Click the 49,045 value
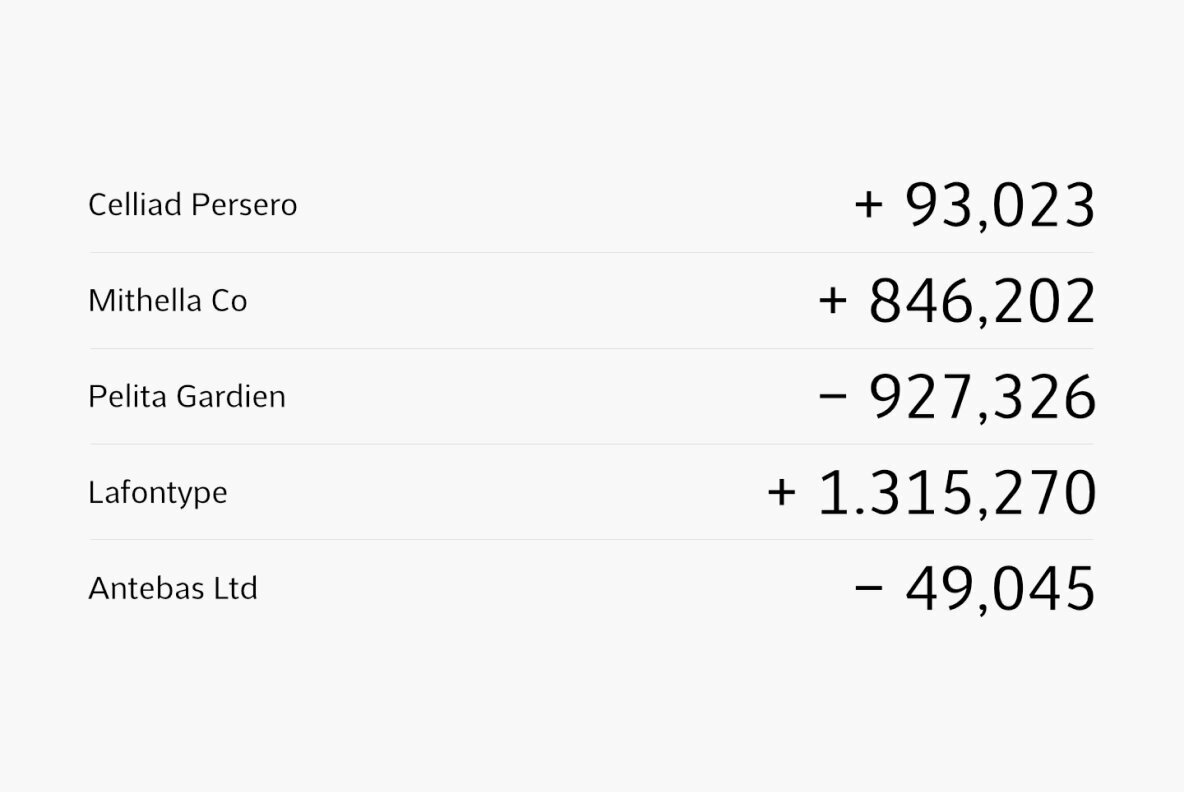This screenshot has height=792, width=1184. click(1000, 588)
